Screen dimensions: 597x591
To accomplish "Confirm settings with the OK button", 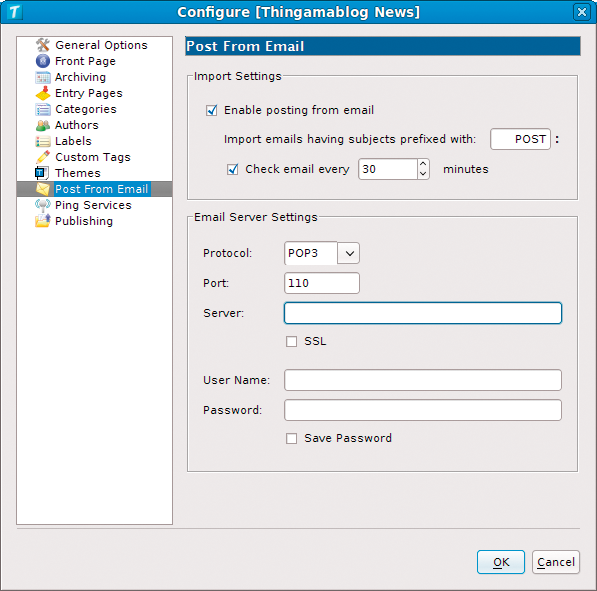I will (501, 562).
